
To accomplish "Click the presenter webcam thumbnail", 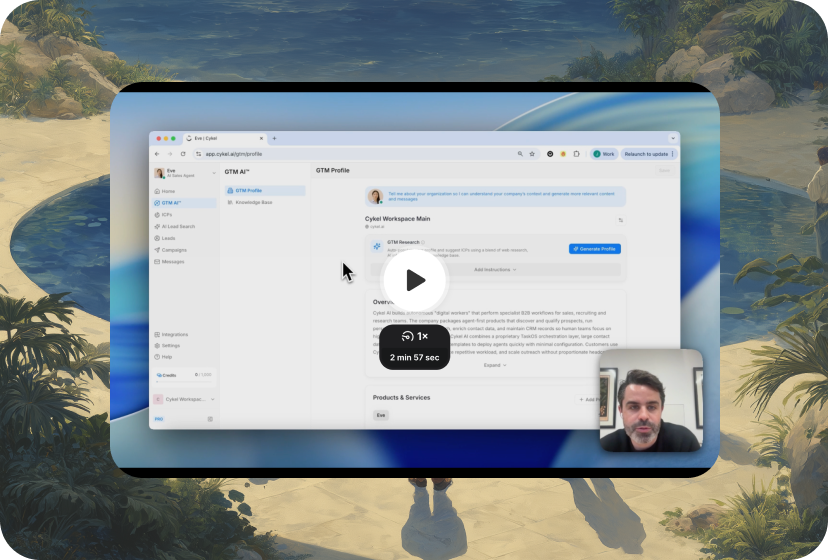I will point(651,400).
